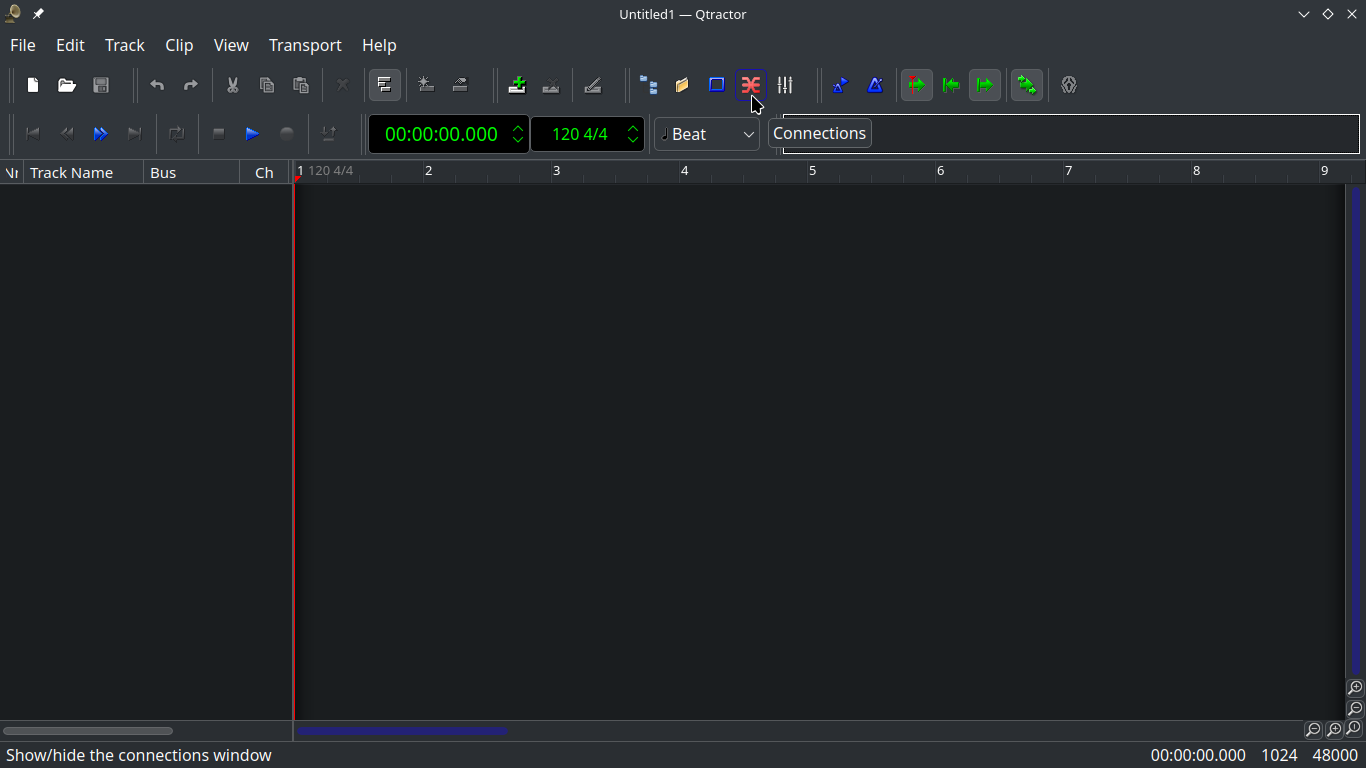Toggle clip edit mode in the toolbar

point(385,85)
